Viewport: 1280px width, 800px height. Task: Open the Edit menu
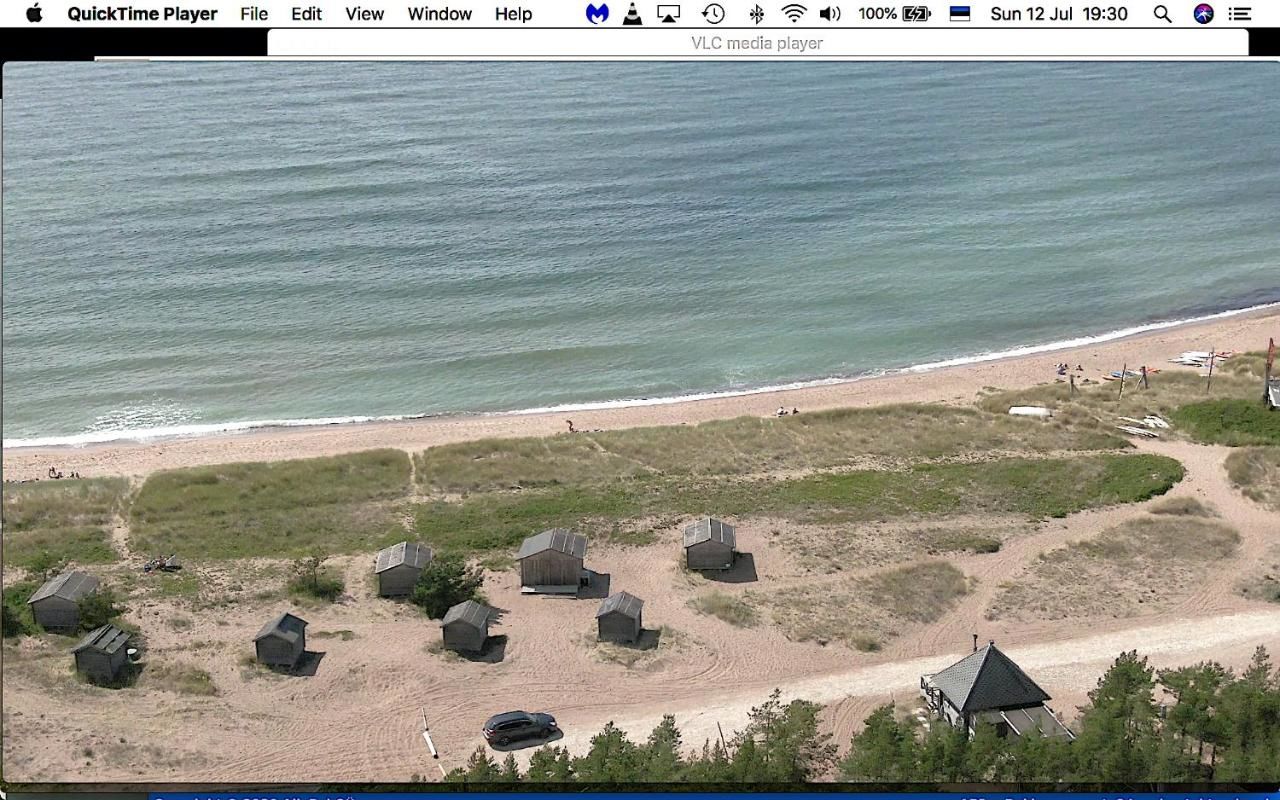[x=306, y=14]
